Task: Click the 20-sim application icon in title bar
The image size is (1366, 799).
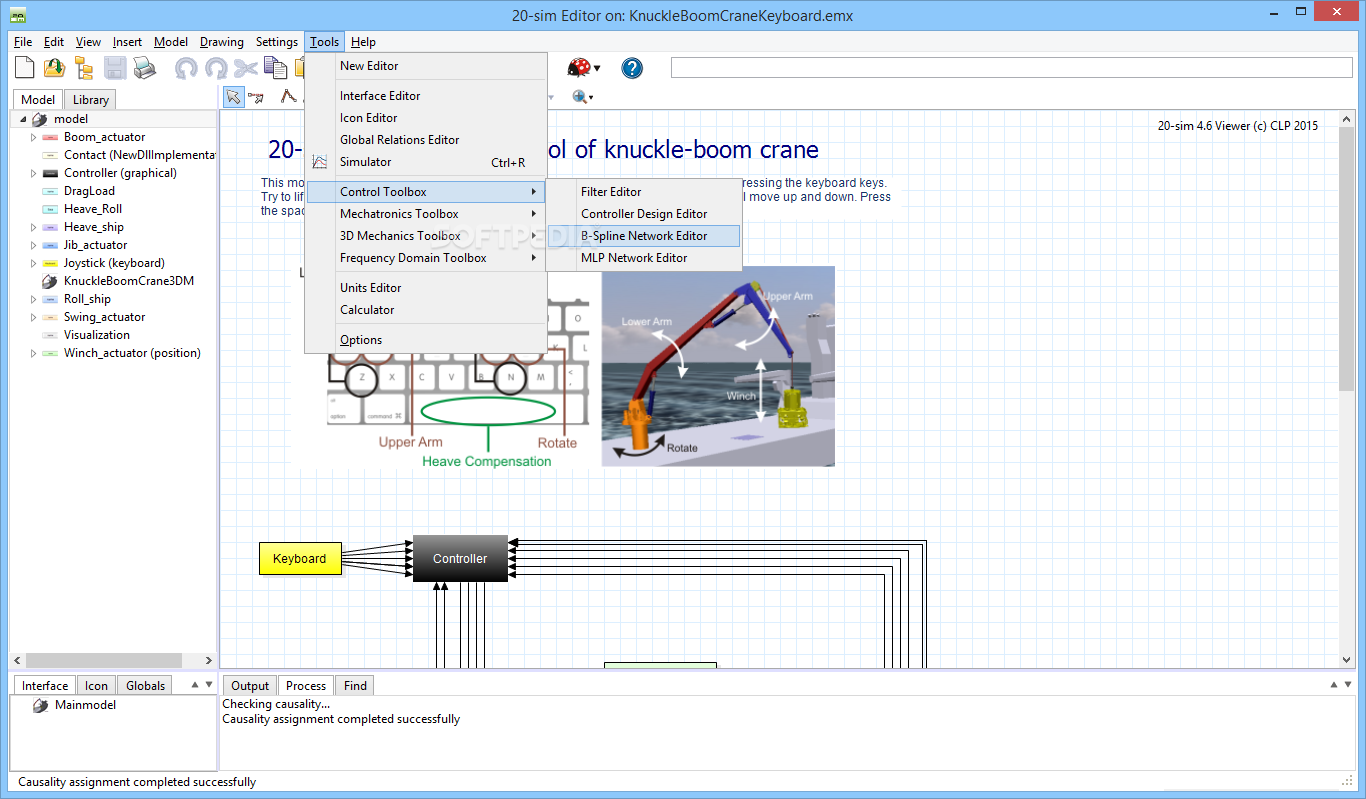Action: (17, 15)
